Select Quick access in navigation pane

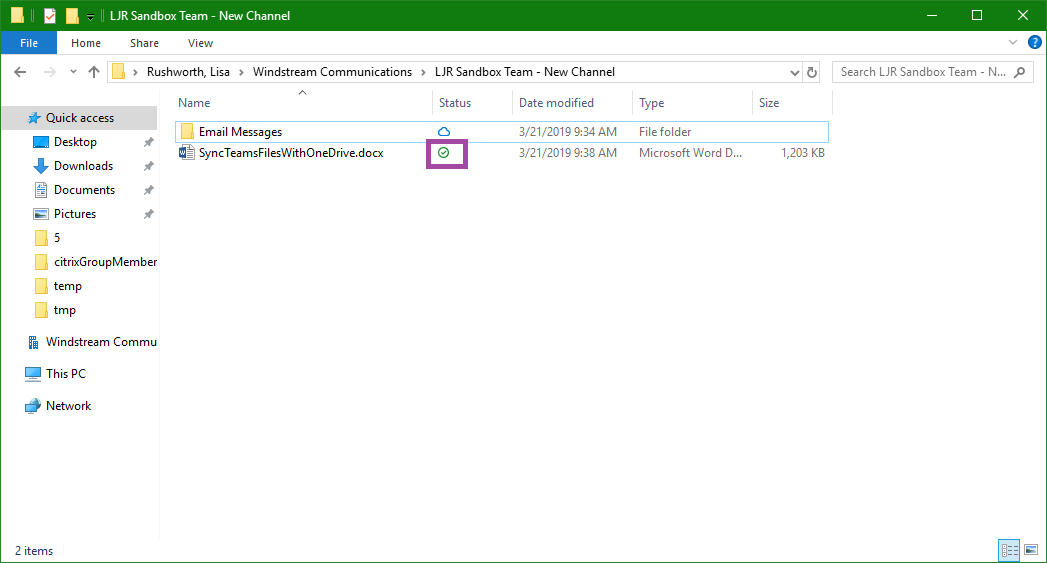pyautogui.click(x=79, y=118)
